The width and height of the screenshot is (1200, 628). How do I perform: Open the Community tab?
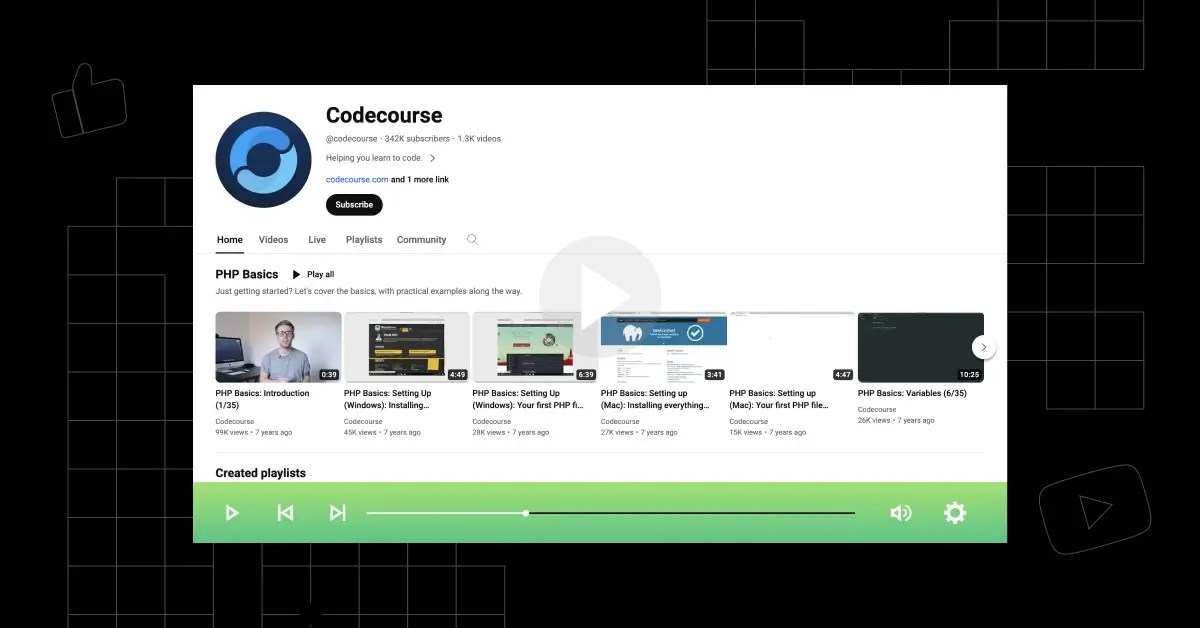click(x=421, y=240)
